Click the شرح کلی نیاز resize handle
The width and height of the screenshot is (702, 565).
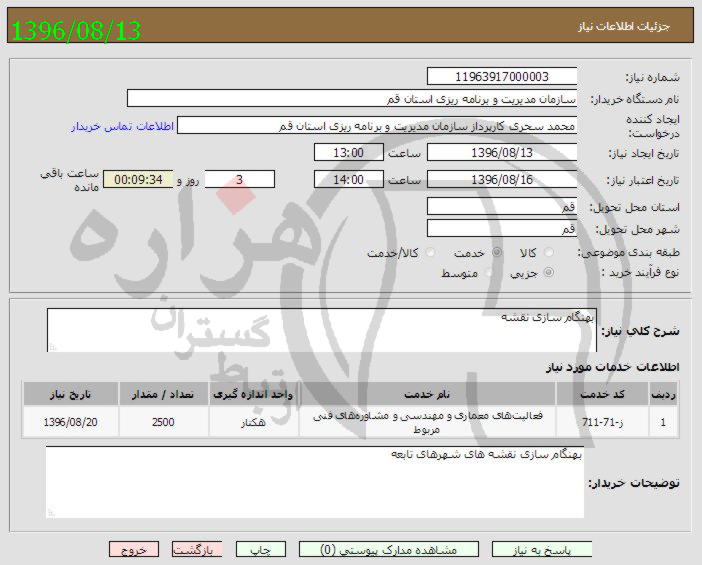click(52, 347)
